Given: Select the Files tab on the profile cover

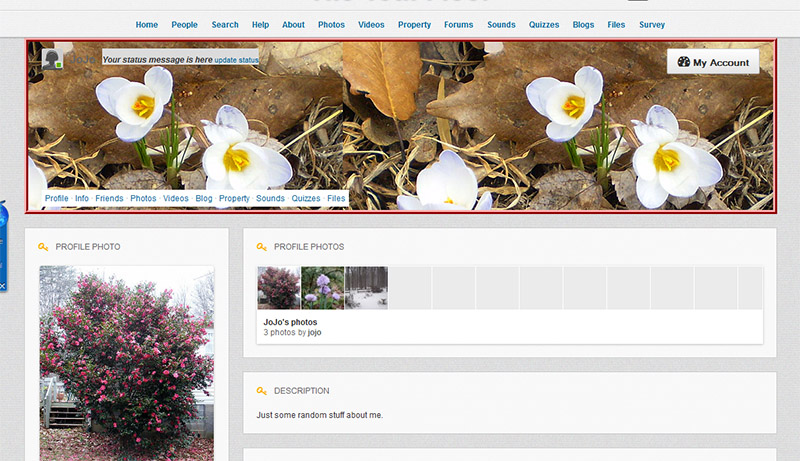Looking at the screenshot, I should click(x=336, y=199).
